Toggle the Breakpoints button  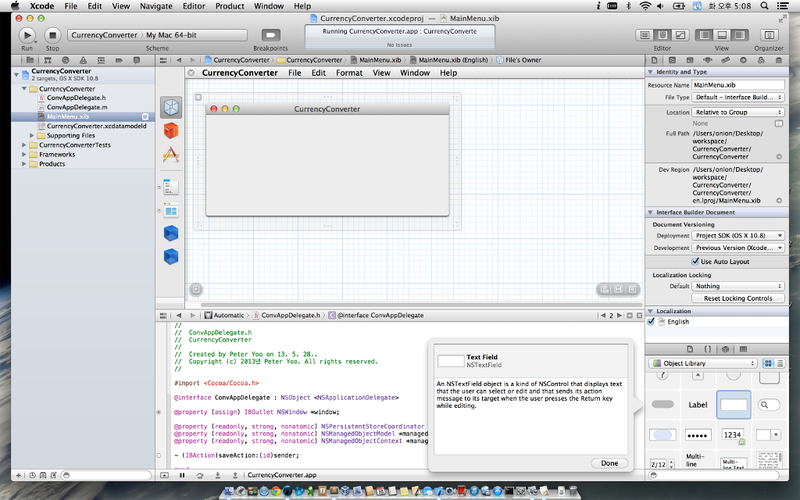coord(270,35)
